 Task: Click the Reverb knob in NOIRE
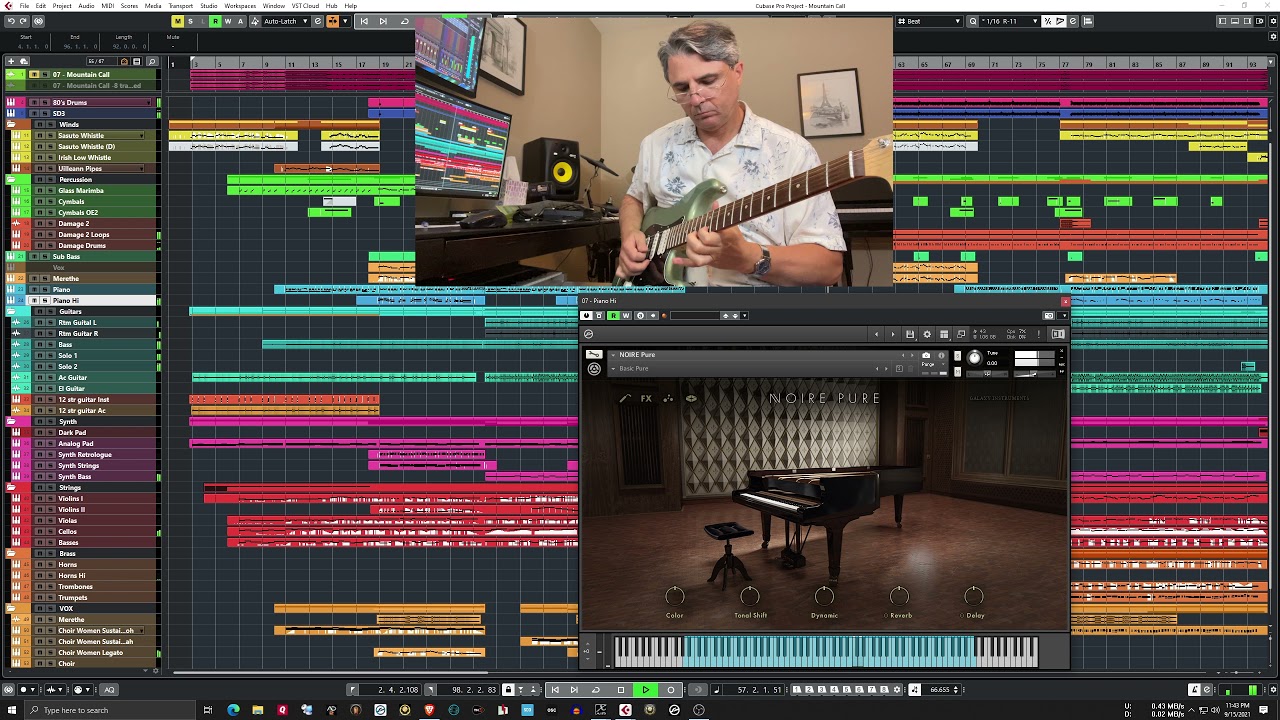(x=899, y=596)
